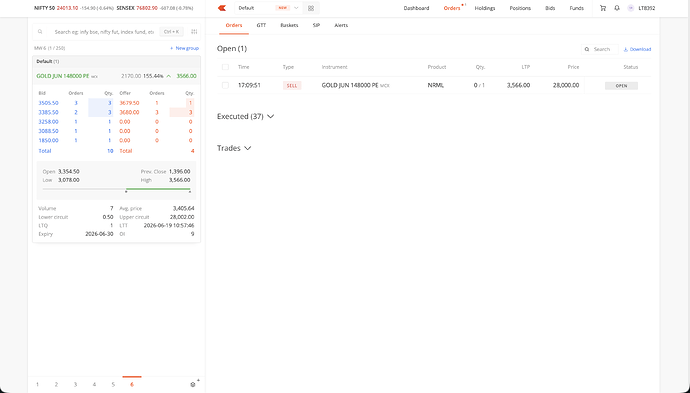
Task: Switch to marketwatch page 1
Action: (37, 384)
